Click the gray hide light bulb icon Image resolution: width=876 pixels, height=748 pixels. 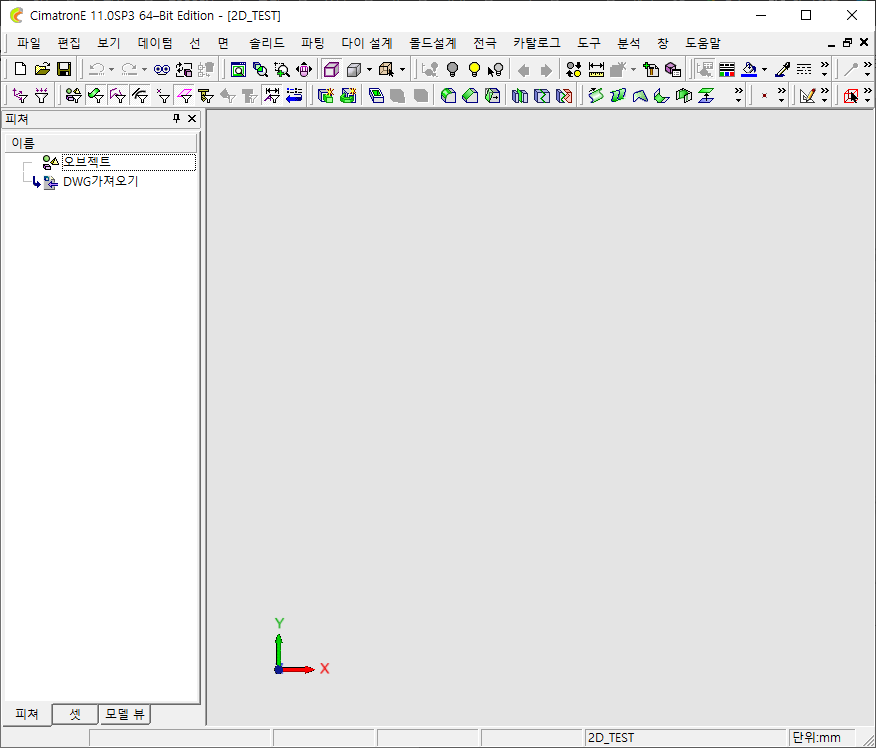453,69
